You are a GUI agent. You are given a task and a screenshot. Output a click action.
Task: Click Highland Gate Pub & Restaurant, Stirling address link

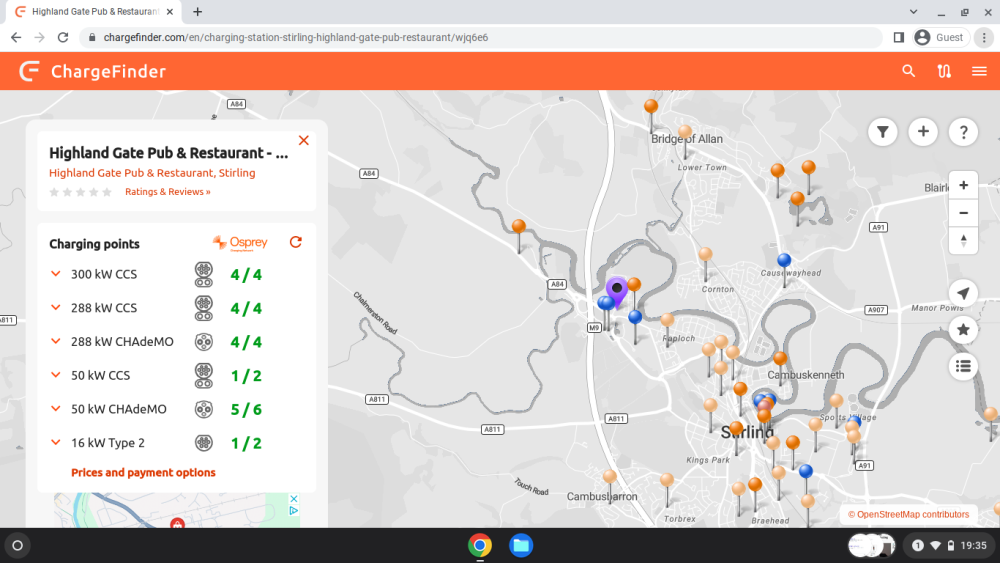(x=152, y=173)
